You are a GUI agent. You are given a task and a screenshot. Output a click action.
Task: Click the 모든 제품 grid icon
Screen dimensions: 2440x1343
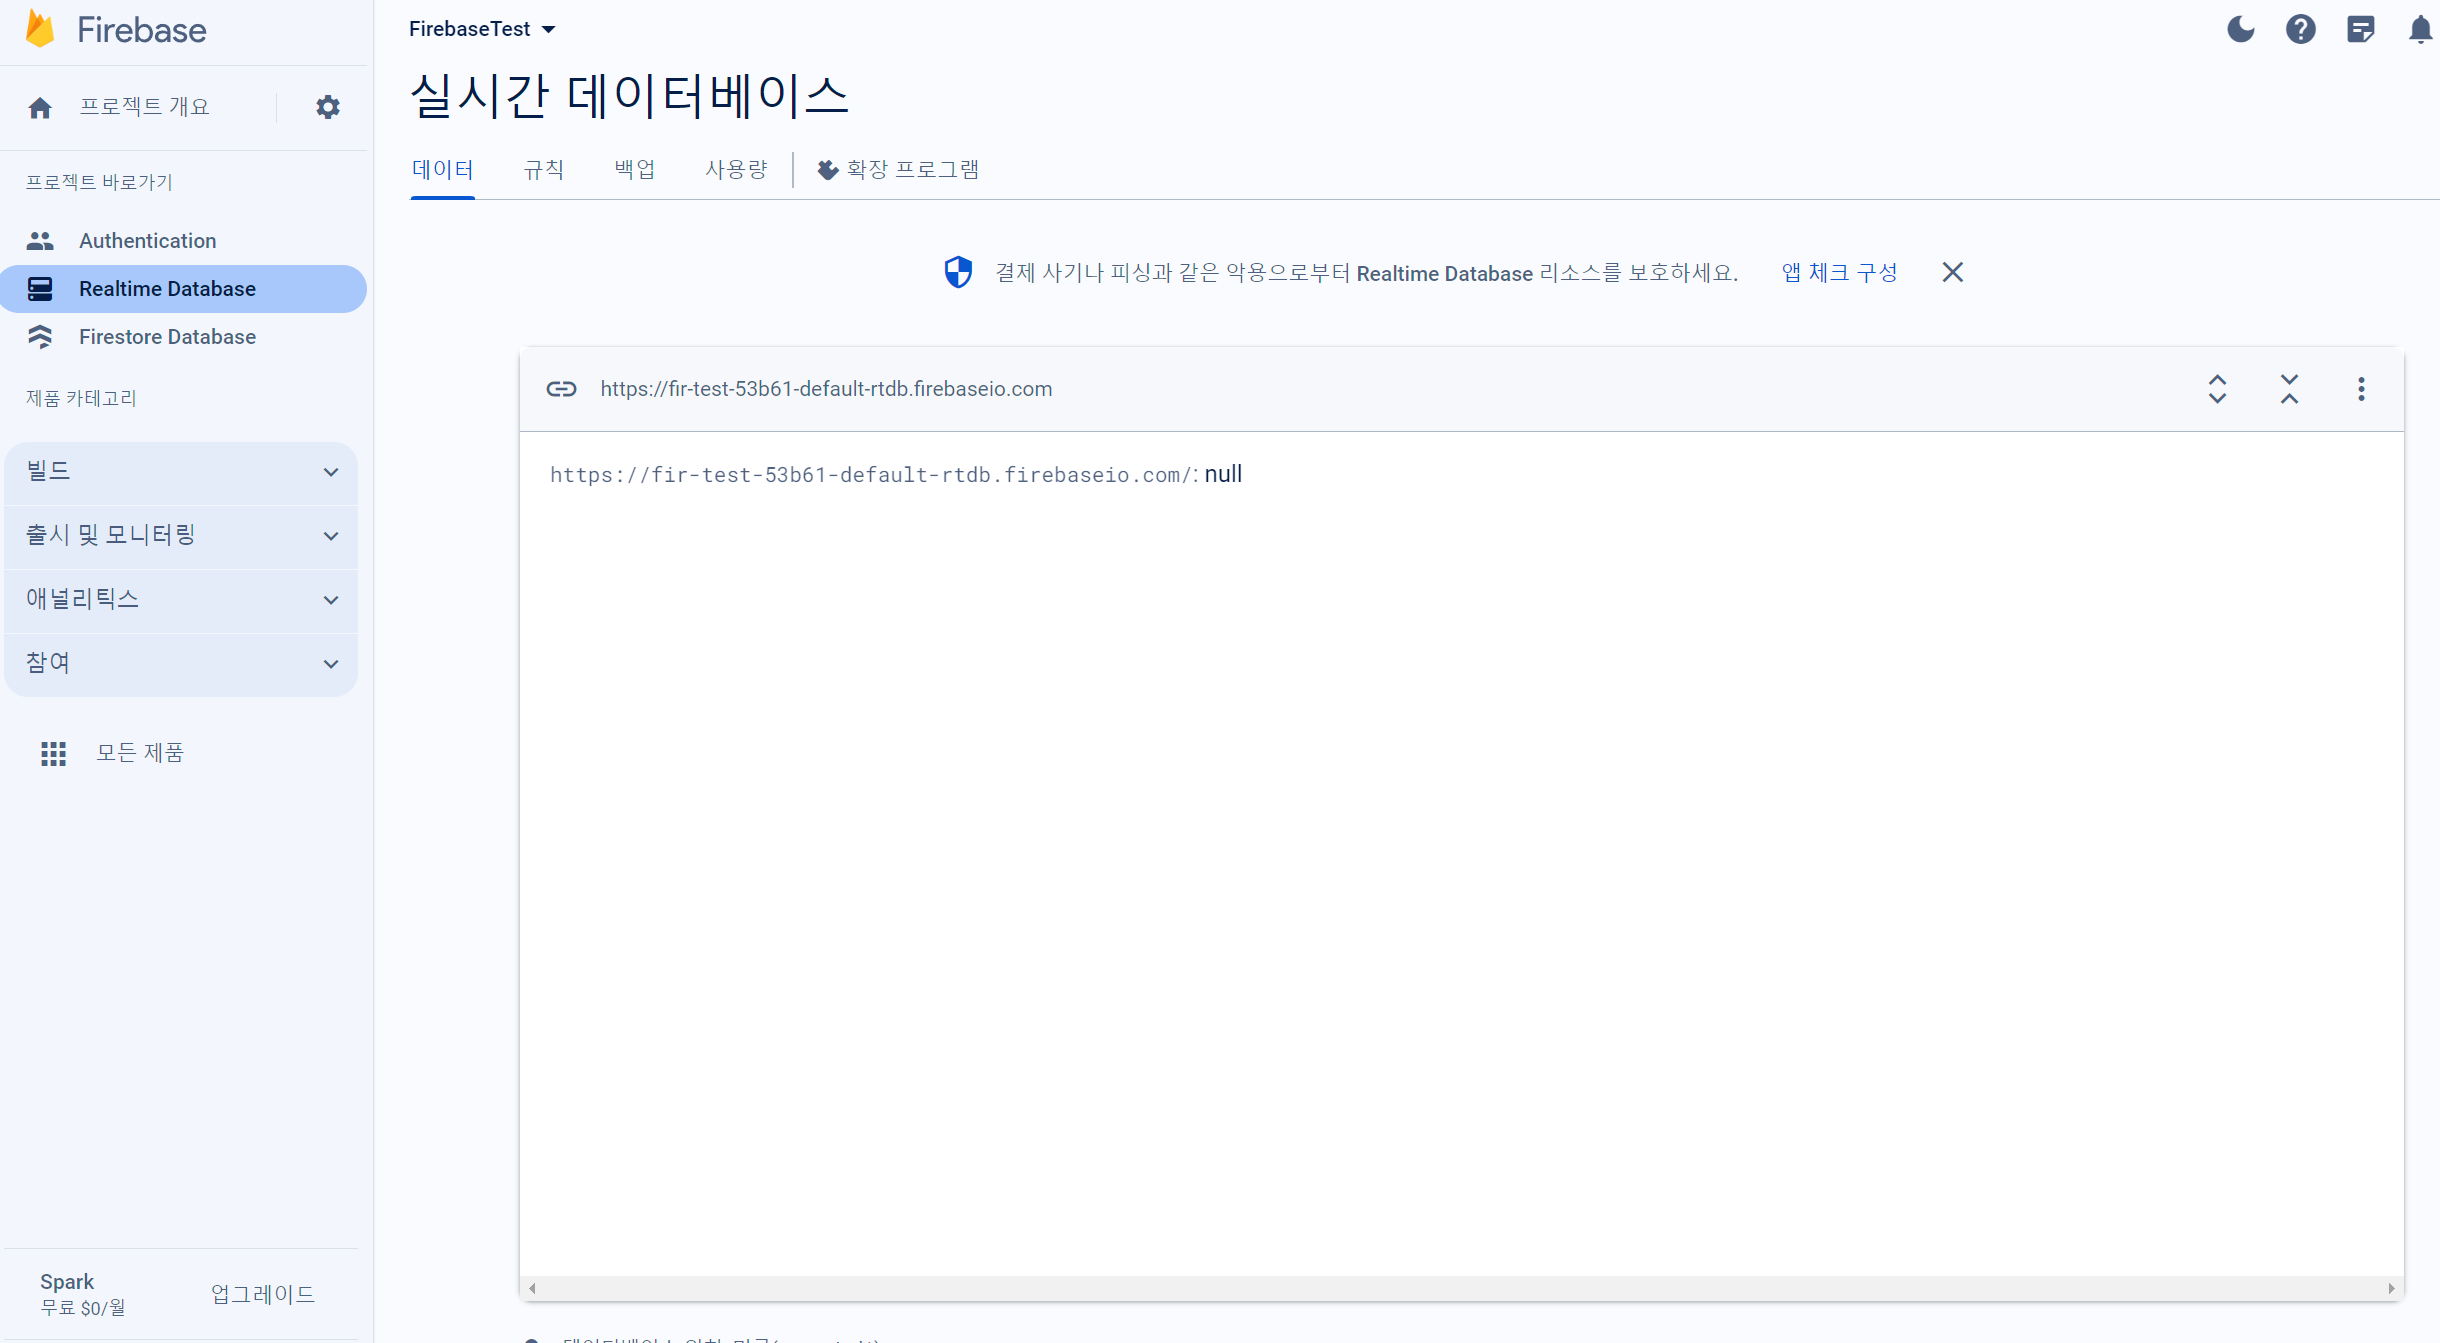point(53,753)
